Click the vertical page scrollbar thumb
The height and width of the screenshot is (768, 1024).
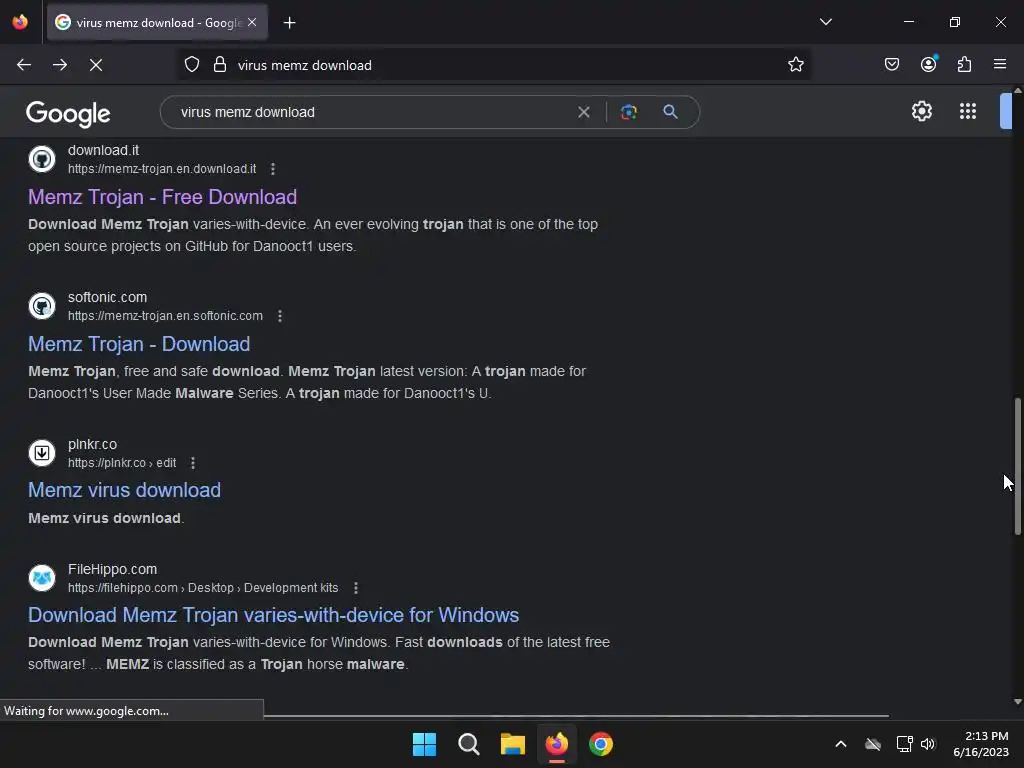click(1017, 466)
